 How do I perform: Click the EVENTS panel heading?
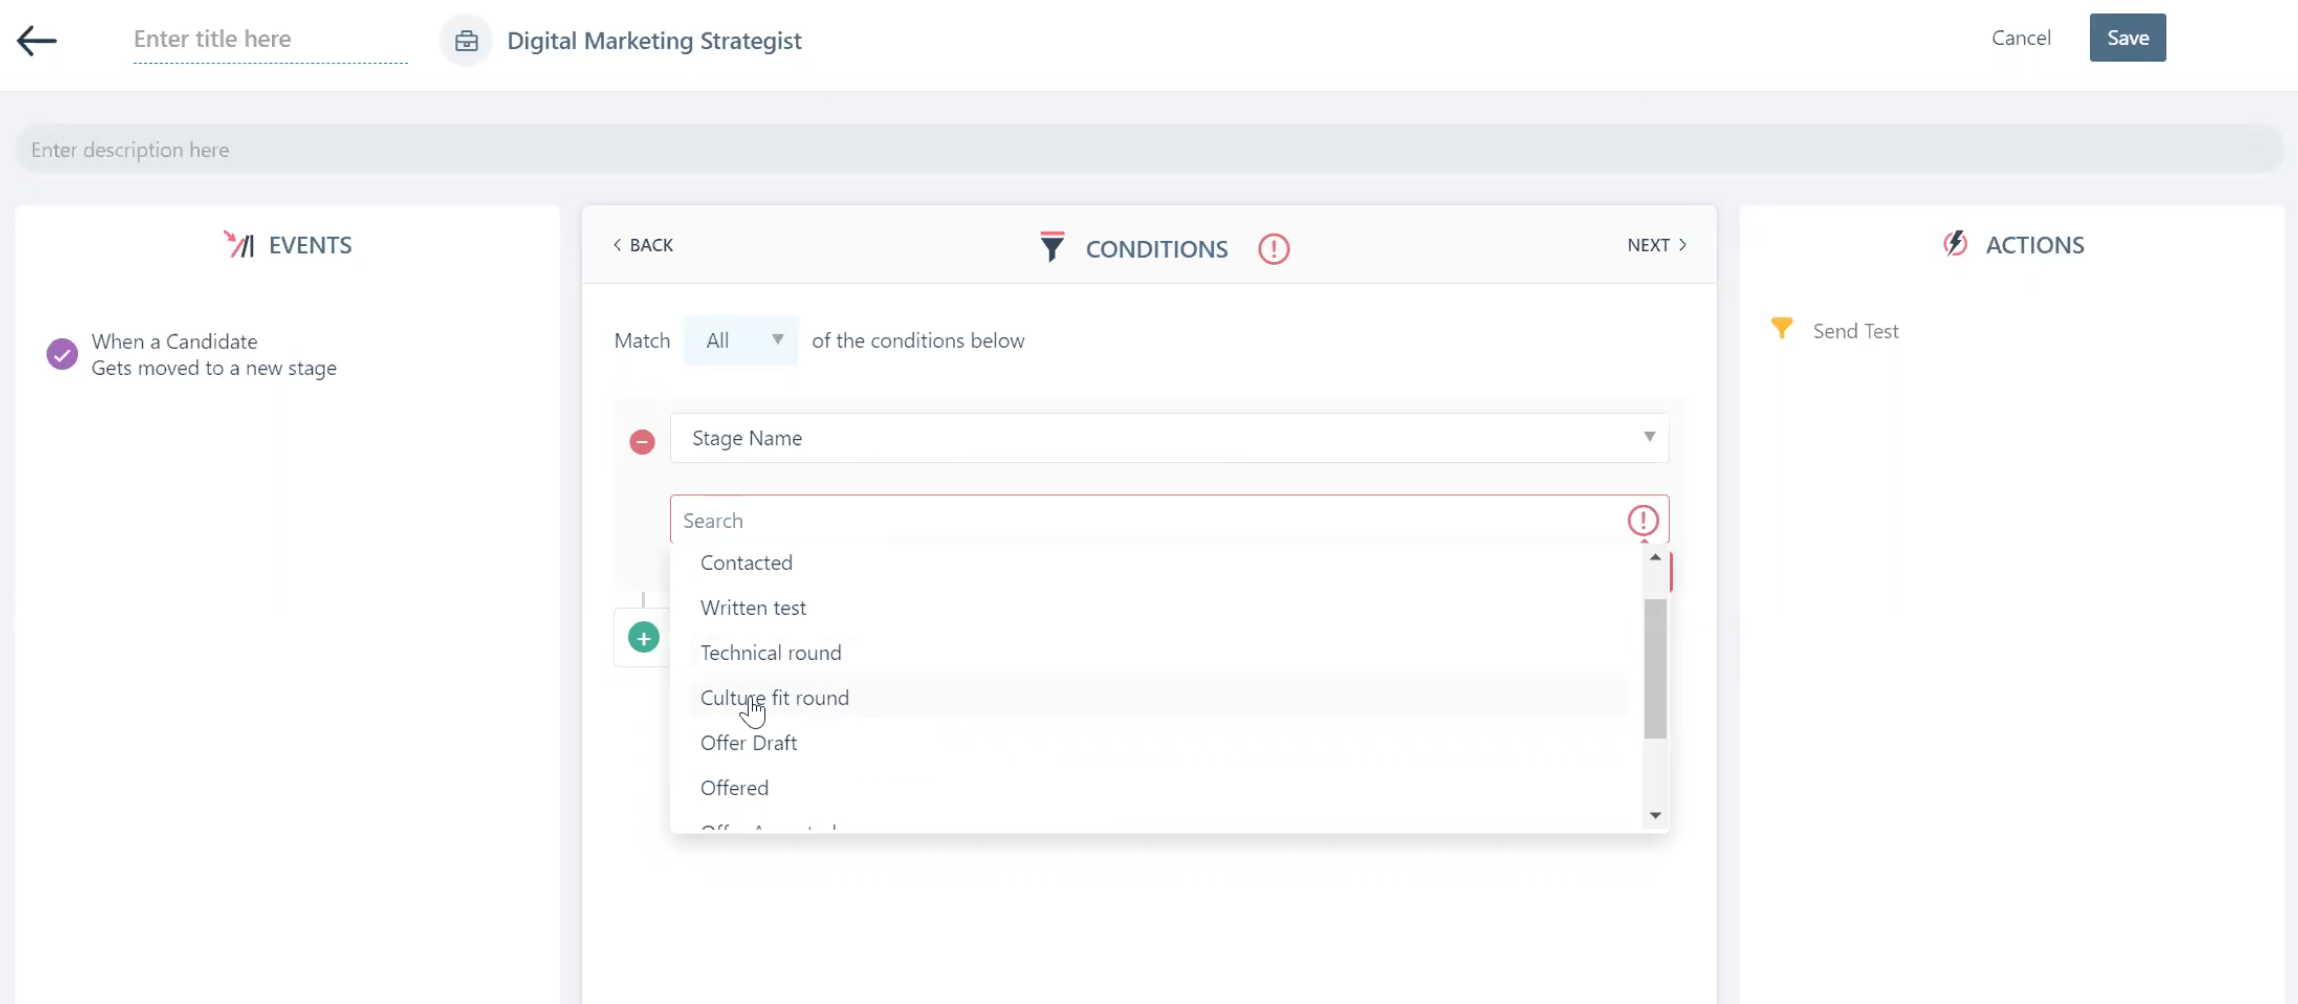[x=310, y=245]
